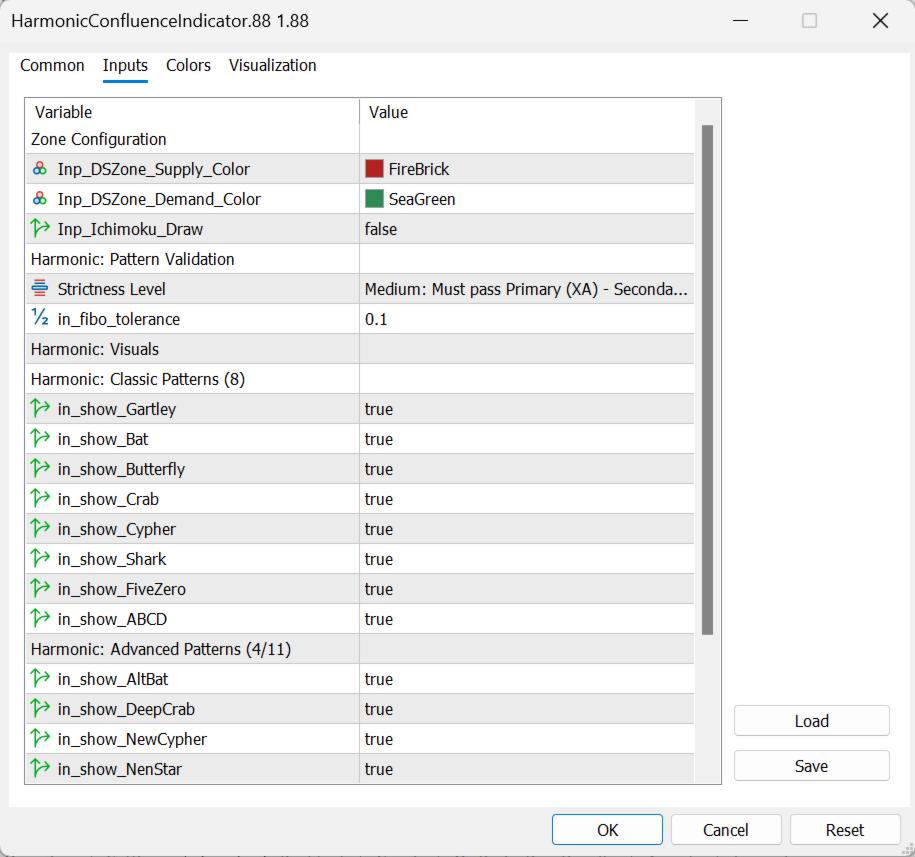Select the in_show_FiveZero variable name

click(x=121, y=589)
